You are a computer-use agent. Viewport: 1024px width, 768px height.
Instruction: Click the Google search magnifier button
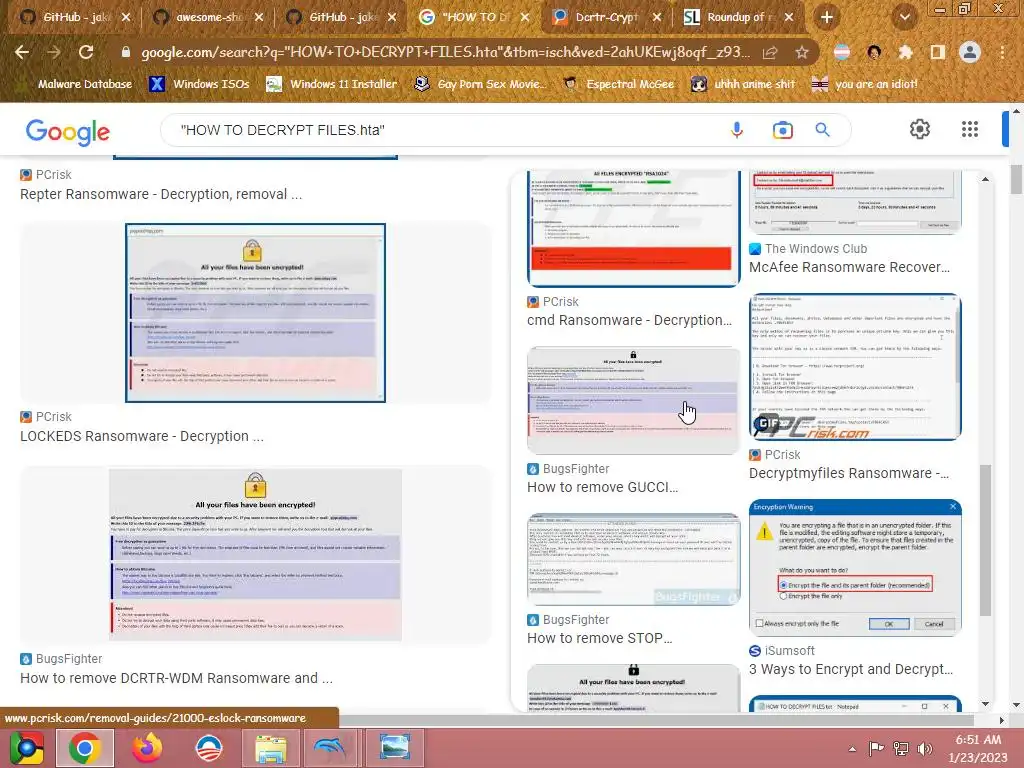823,130
